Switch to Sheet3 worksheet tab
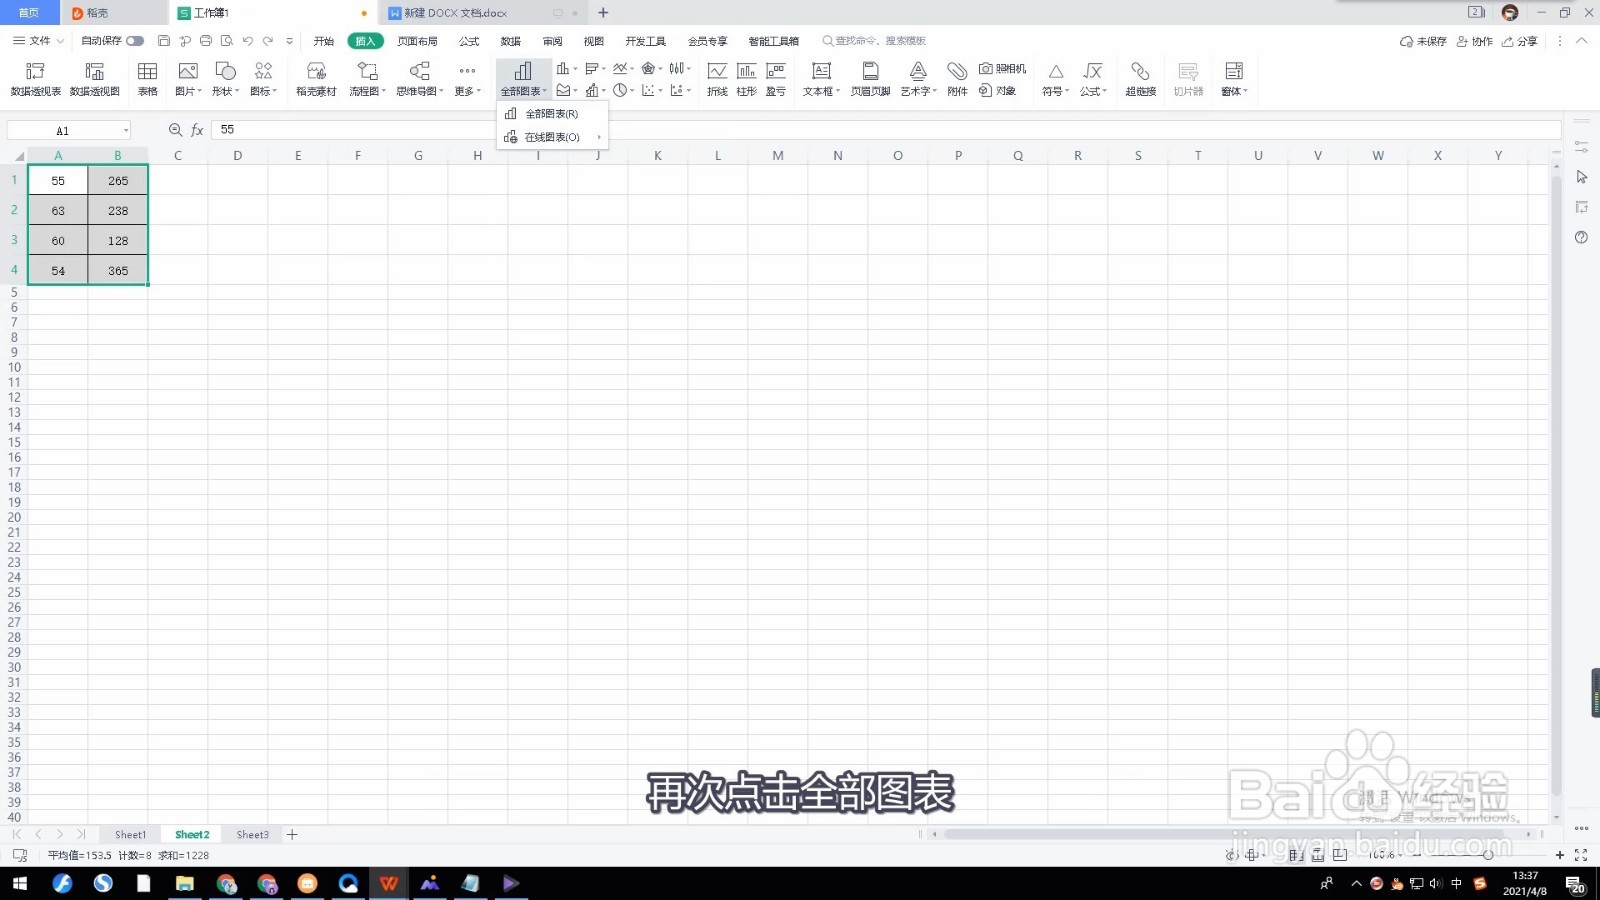 252,835
